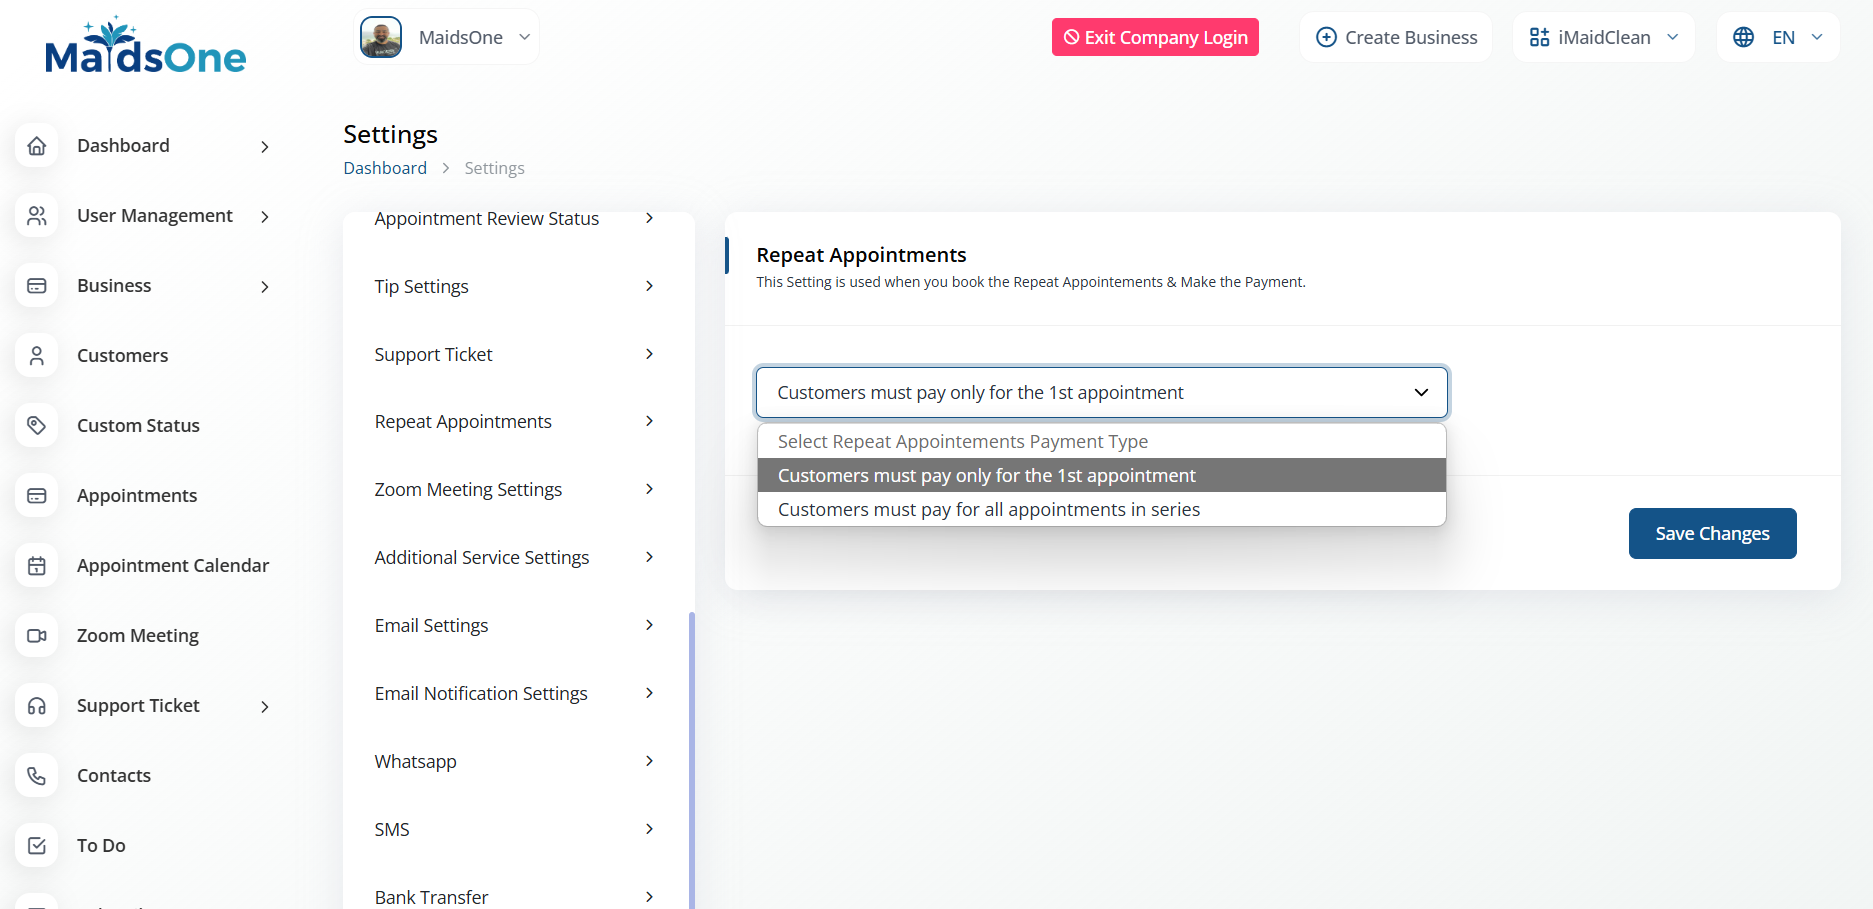Click the To Do checkmark icon
1873x909 pixels.
tap(37, 846)
